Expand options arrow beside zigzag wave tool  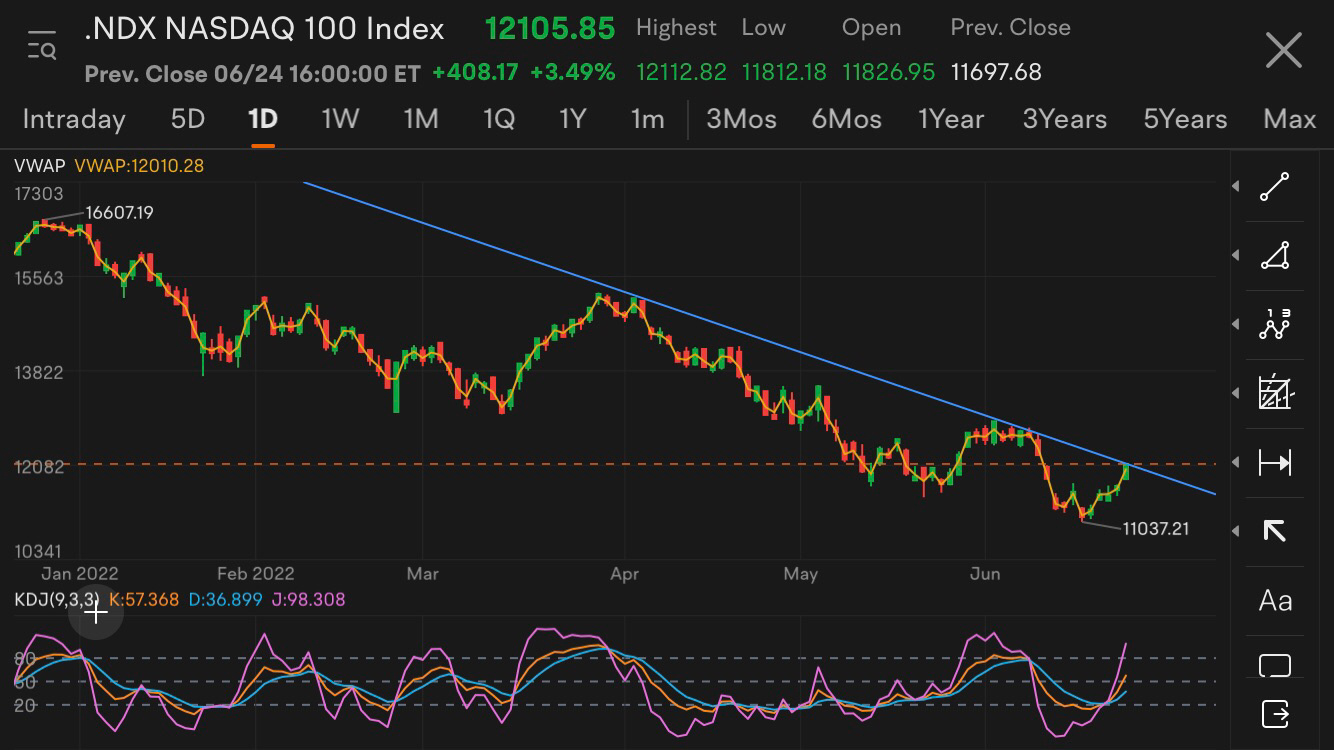pos(1237,325)
